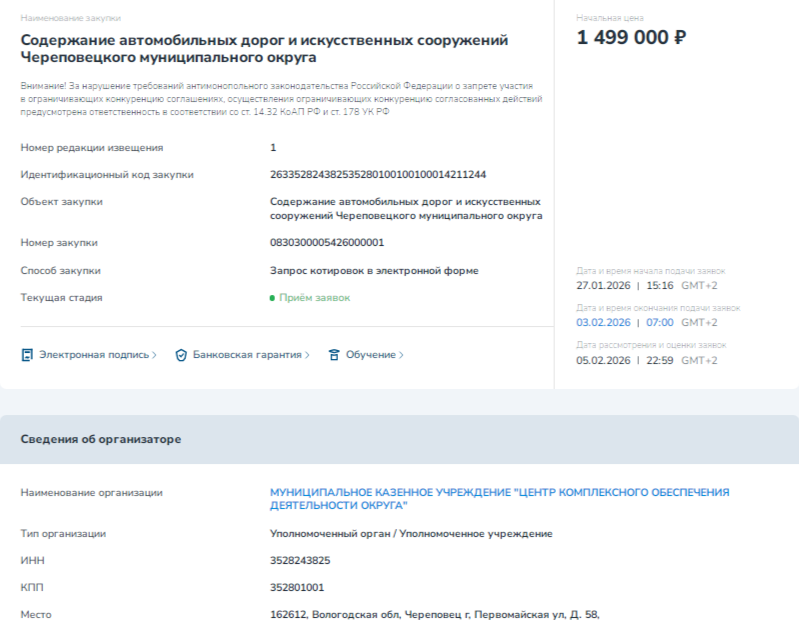This screenshot has width=799, height=620.
Task: Click the identification code 26335282438 value
Action: tap(378, 174)
